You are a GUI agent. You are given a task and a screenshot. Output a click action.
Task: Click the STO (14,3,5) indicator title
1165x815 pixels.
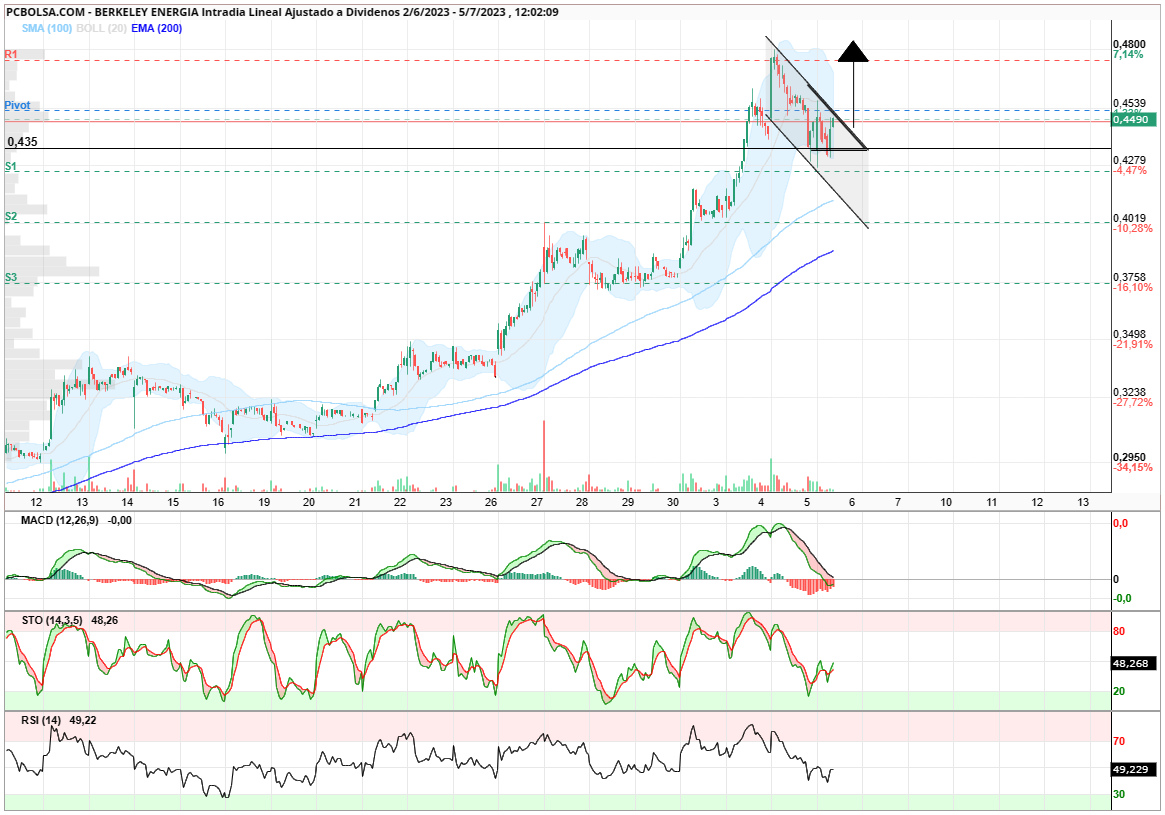click(x=51, y=620)
